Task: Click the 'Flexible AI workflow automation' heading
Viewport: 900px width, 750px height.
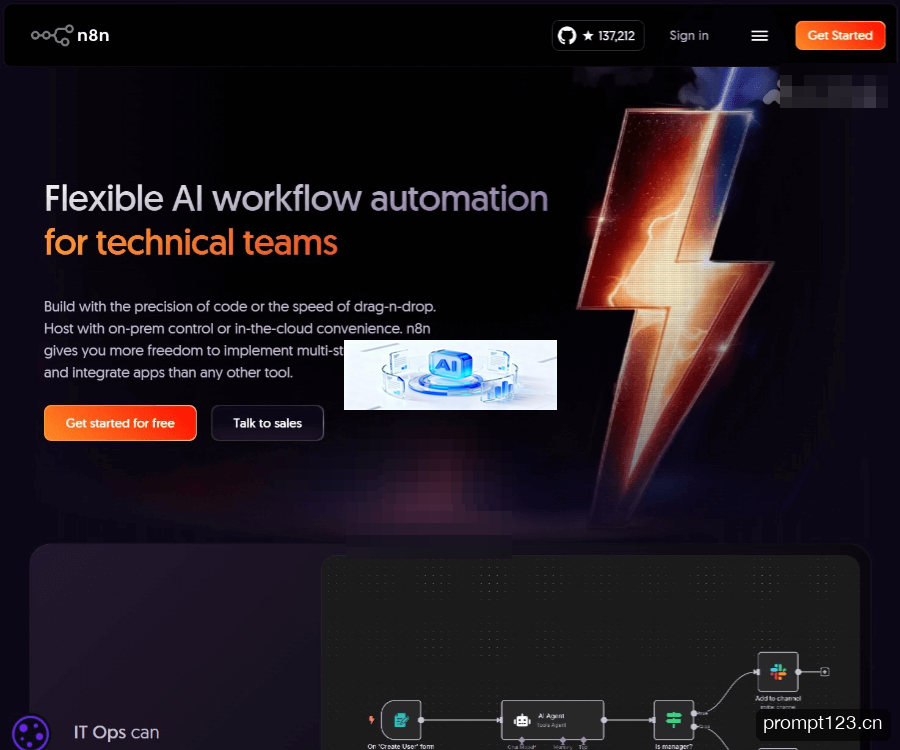Action: click(296, 199)
